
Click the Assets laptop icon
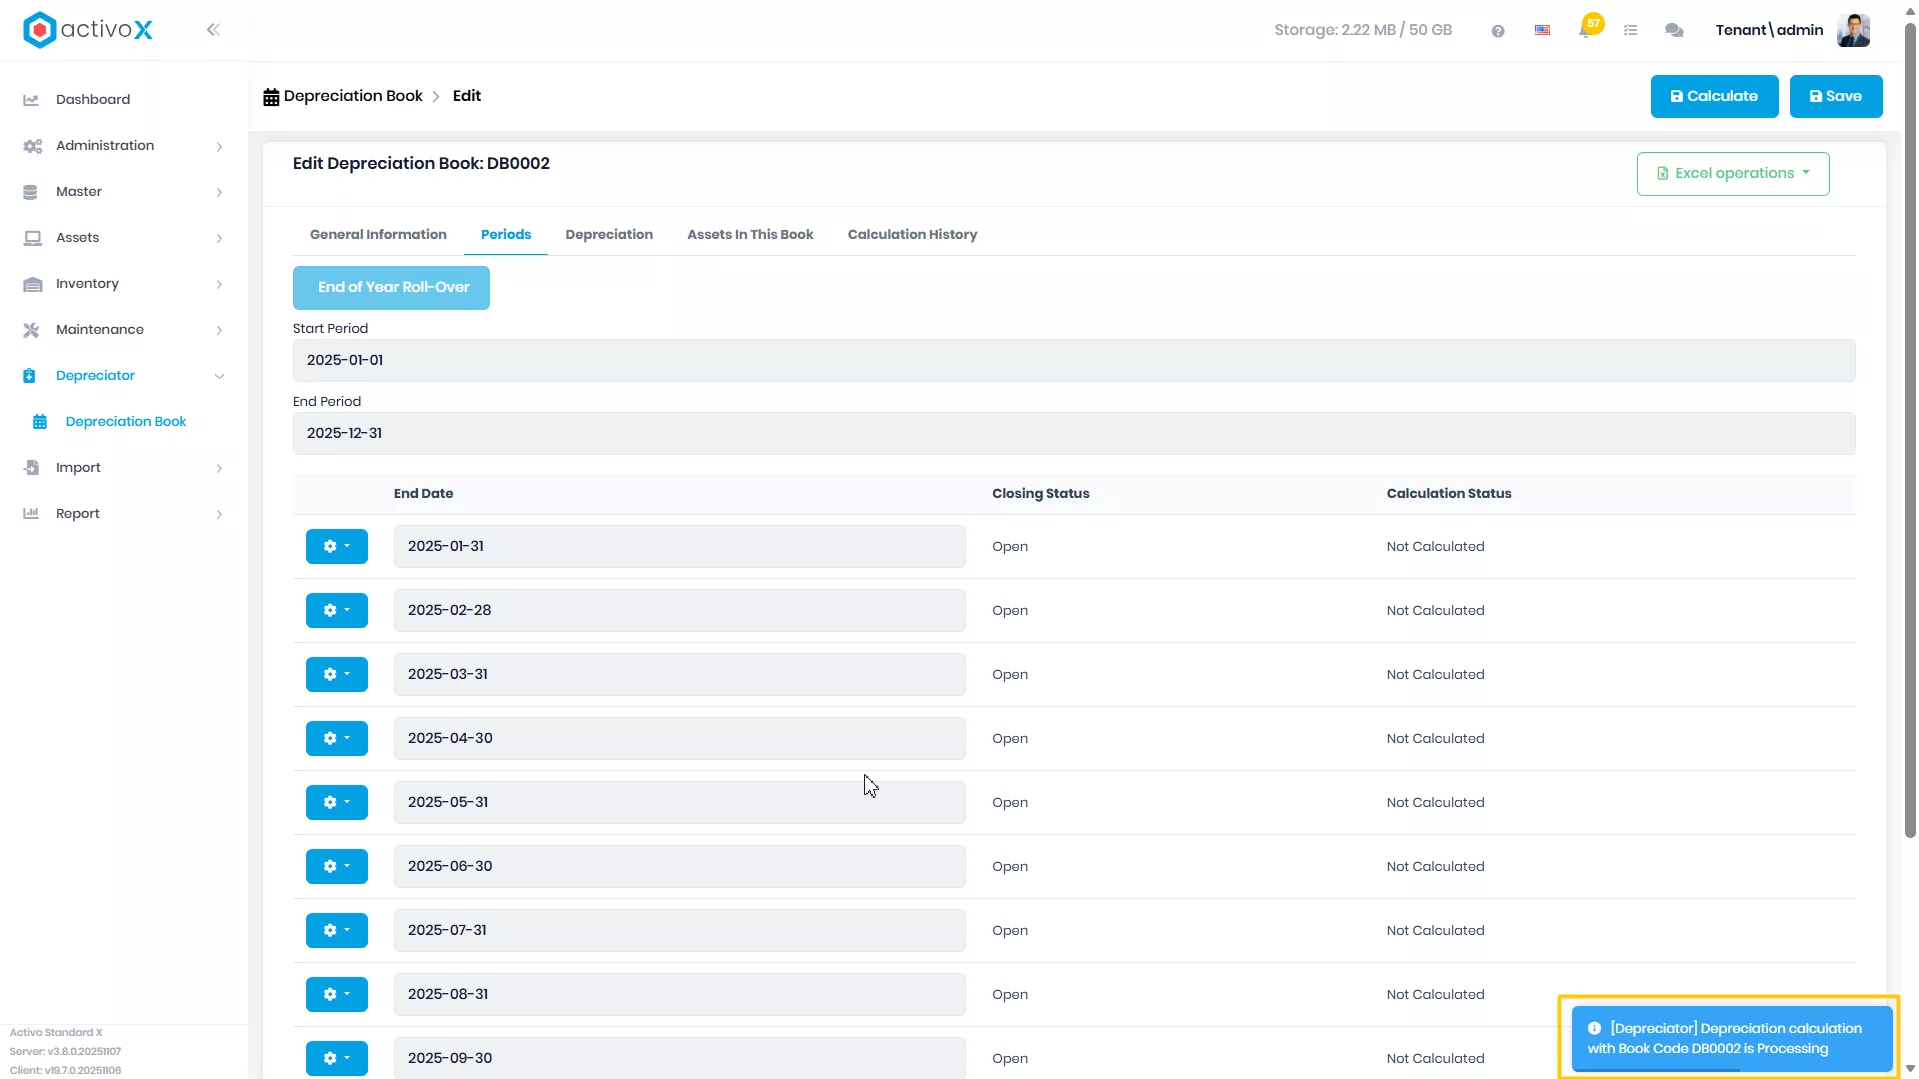point(32,238)
